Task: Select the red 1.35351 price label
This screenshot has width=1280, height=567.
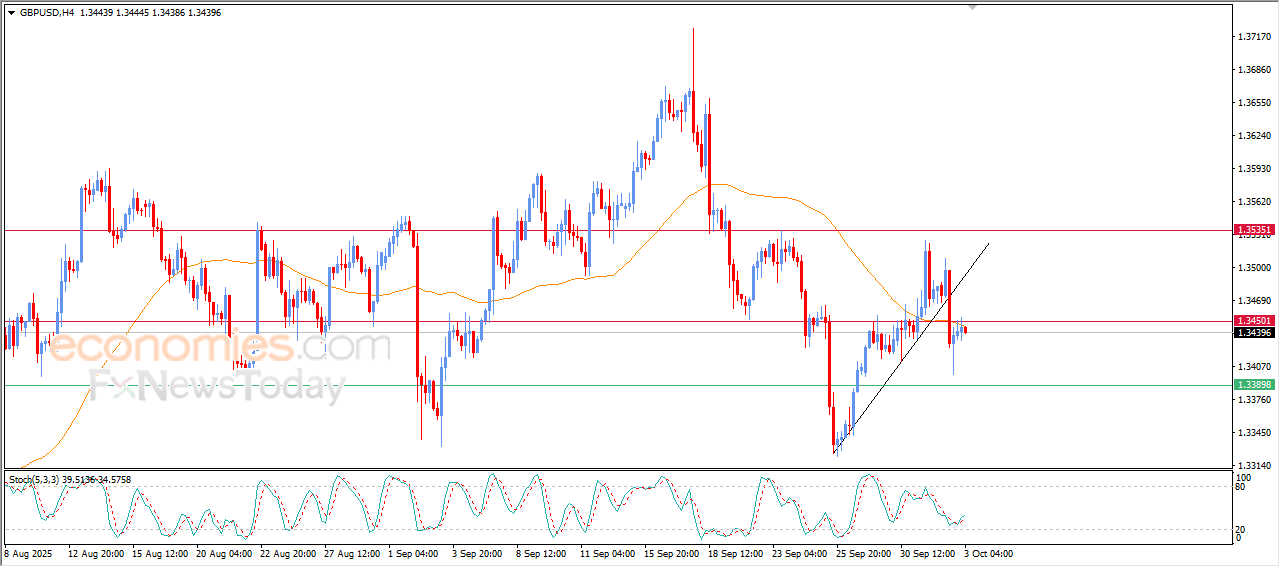Action: (1254, 230)
